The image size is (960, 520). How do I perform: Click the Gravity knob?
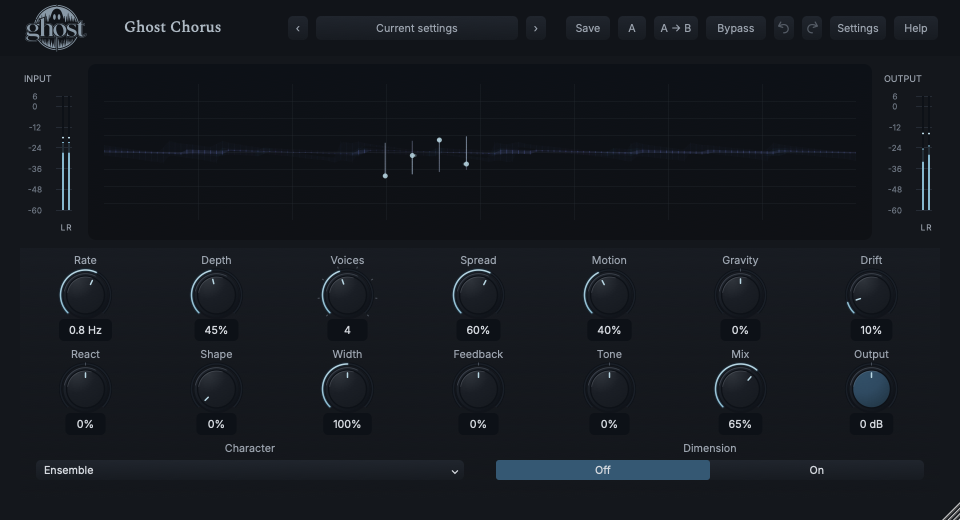(x=740, y=295)
